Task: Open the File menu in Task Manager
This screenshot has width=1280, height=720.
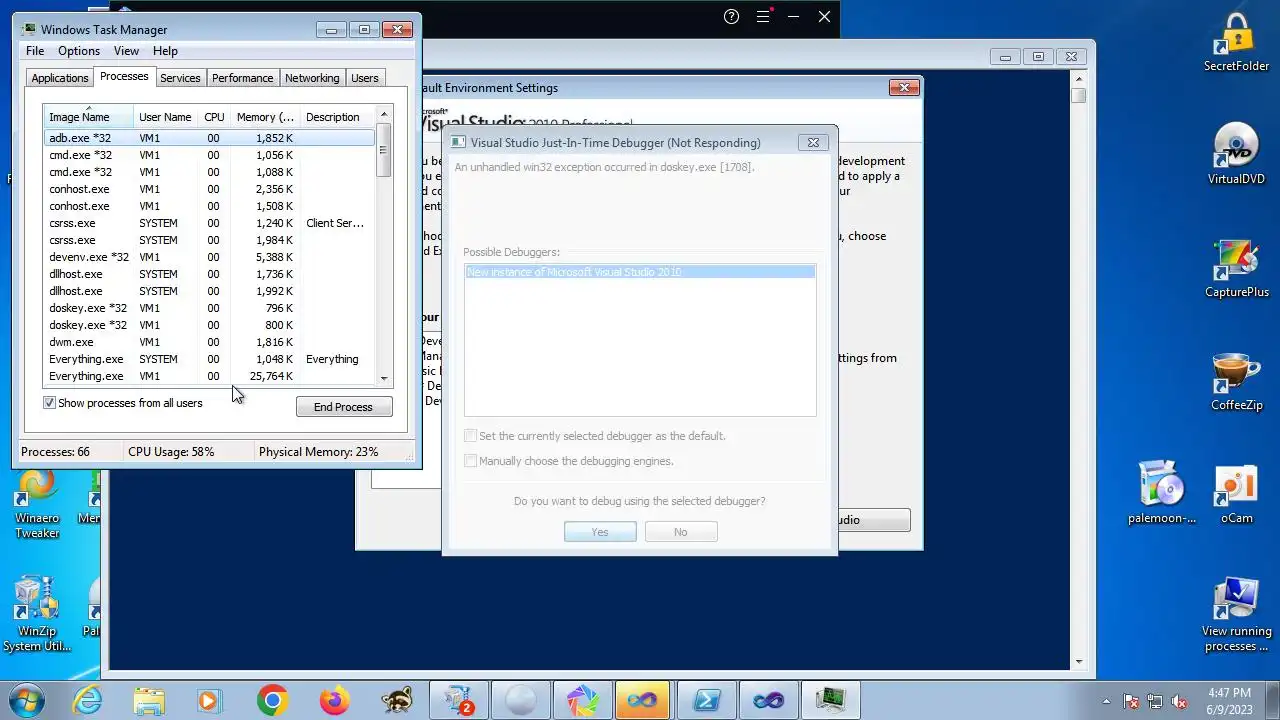Action: click(35, 51)
